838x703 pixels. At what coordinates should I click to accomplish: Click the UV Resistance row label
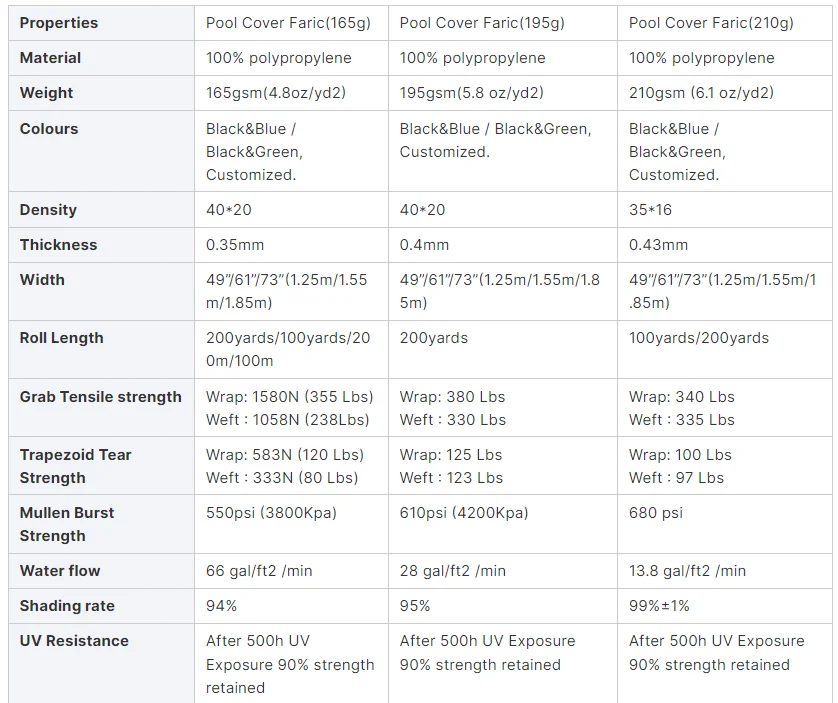(x=74, y=641)
